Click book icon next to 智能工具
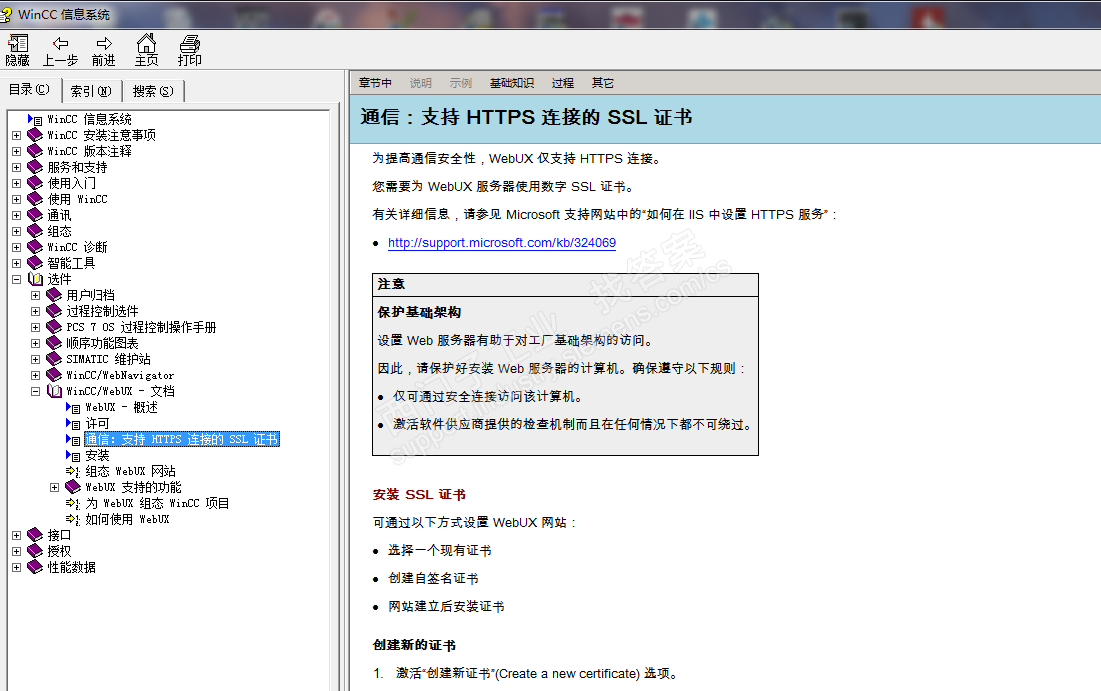The height and width of the screenshot is (691, 1101). [x=35, y=263]
